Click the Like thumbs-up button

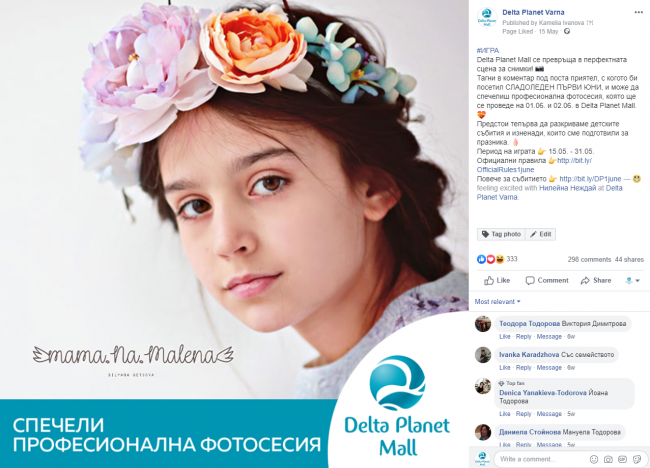point(497,281)
